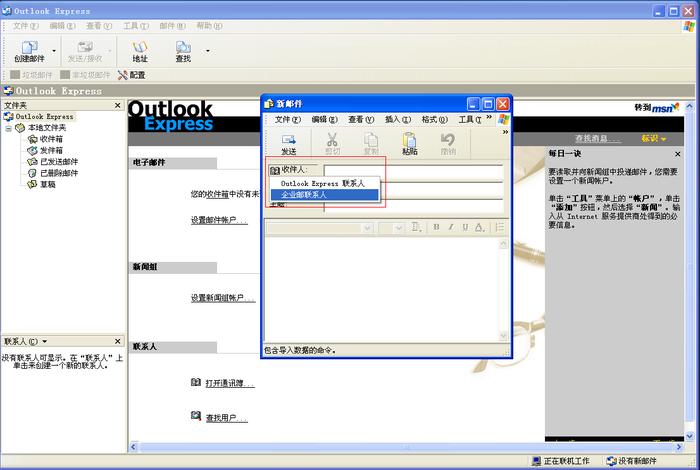Open 工具 menu in main Outlook Express window
The height and width of the screenshot is (470, 700).
[x=136, y=26]
